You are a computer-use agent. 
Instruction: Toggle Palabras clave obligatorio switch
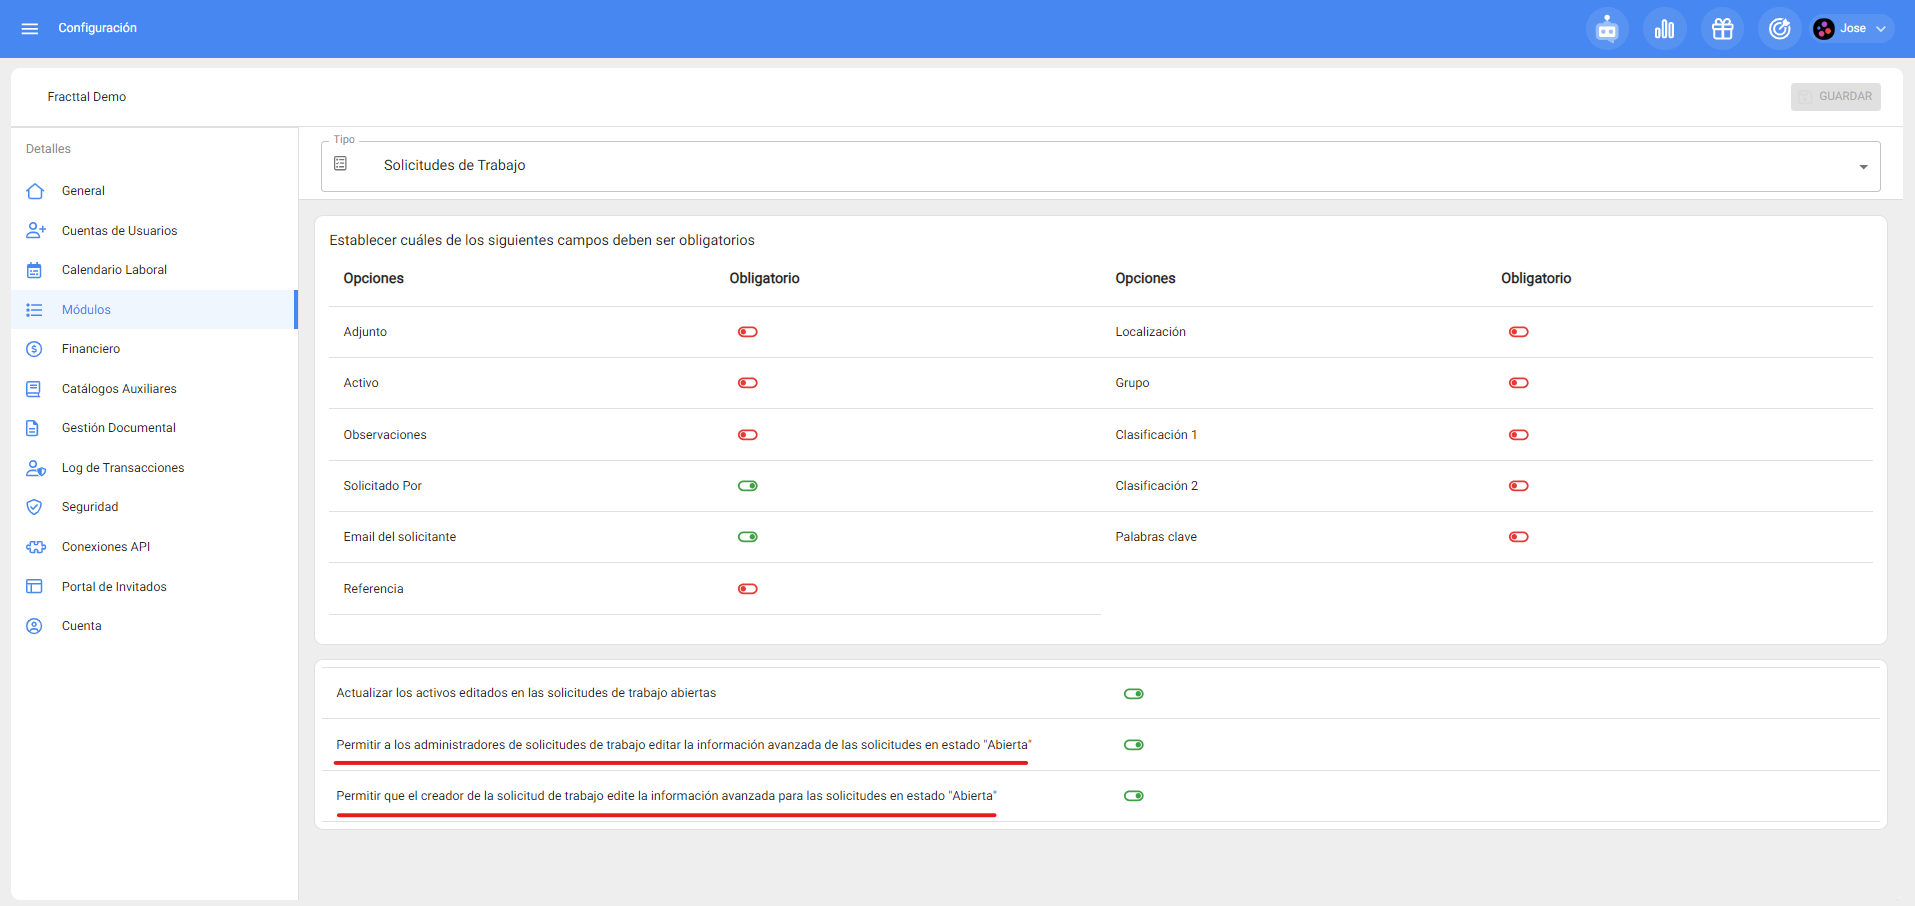1518,537
